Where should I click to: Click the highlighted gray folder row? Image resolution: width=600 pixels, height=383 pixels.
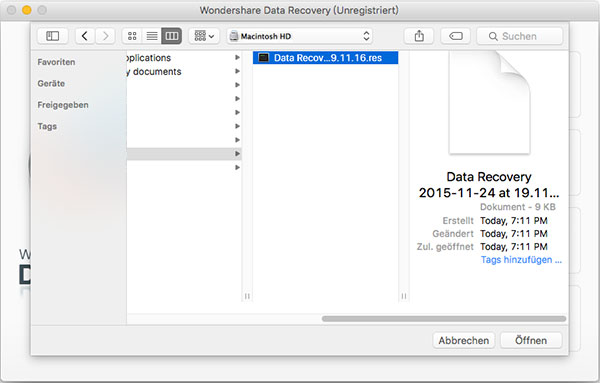coord(184,154)
